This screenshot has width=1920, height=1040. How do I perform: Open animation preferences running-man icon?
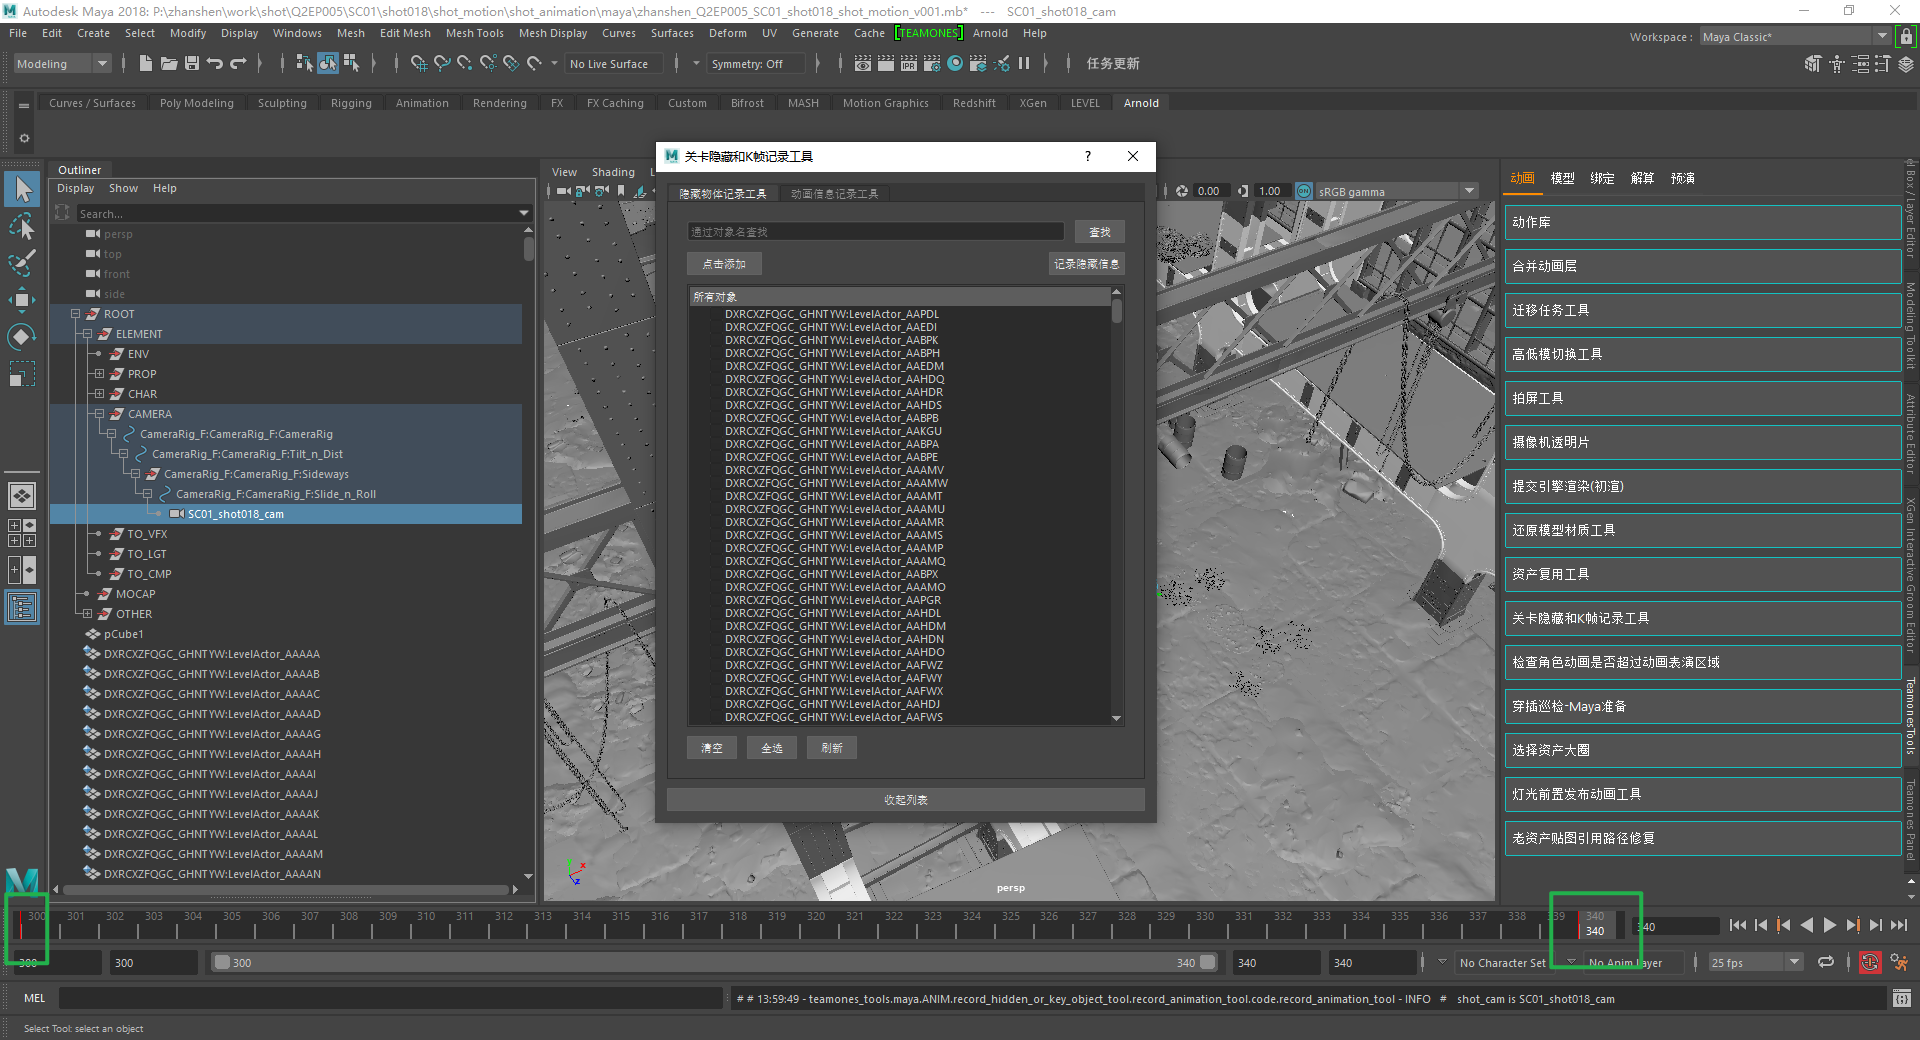click(x=1899, y=963)
